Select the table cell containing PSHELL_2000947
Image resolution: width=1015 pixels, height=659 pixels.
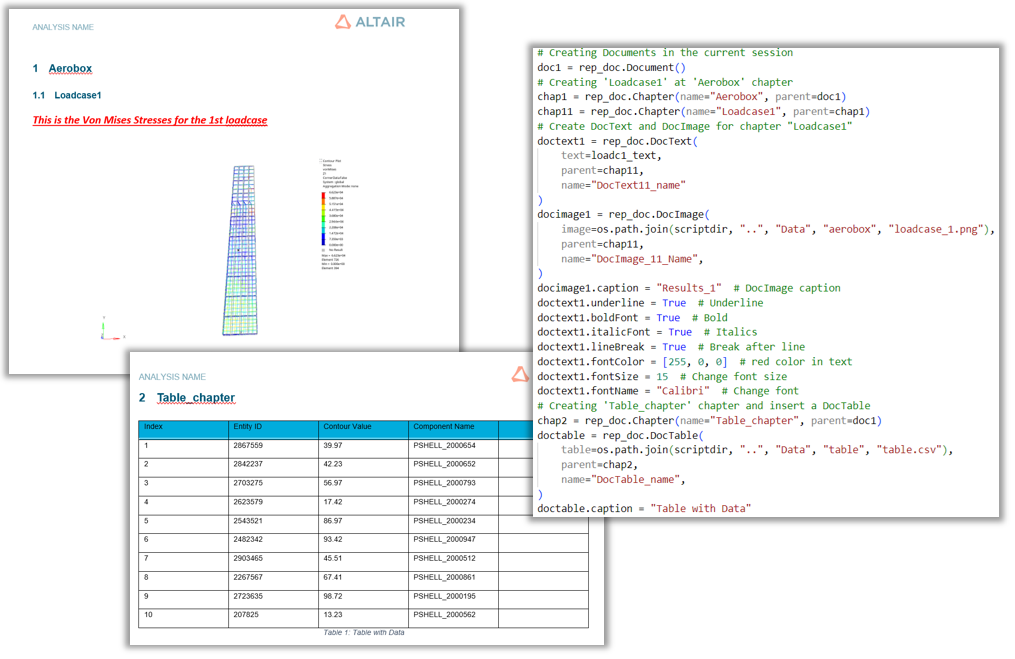[445, 539]
